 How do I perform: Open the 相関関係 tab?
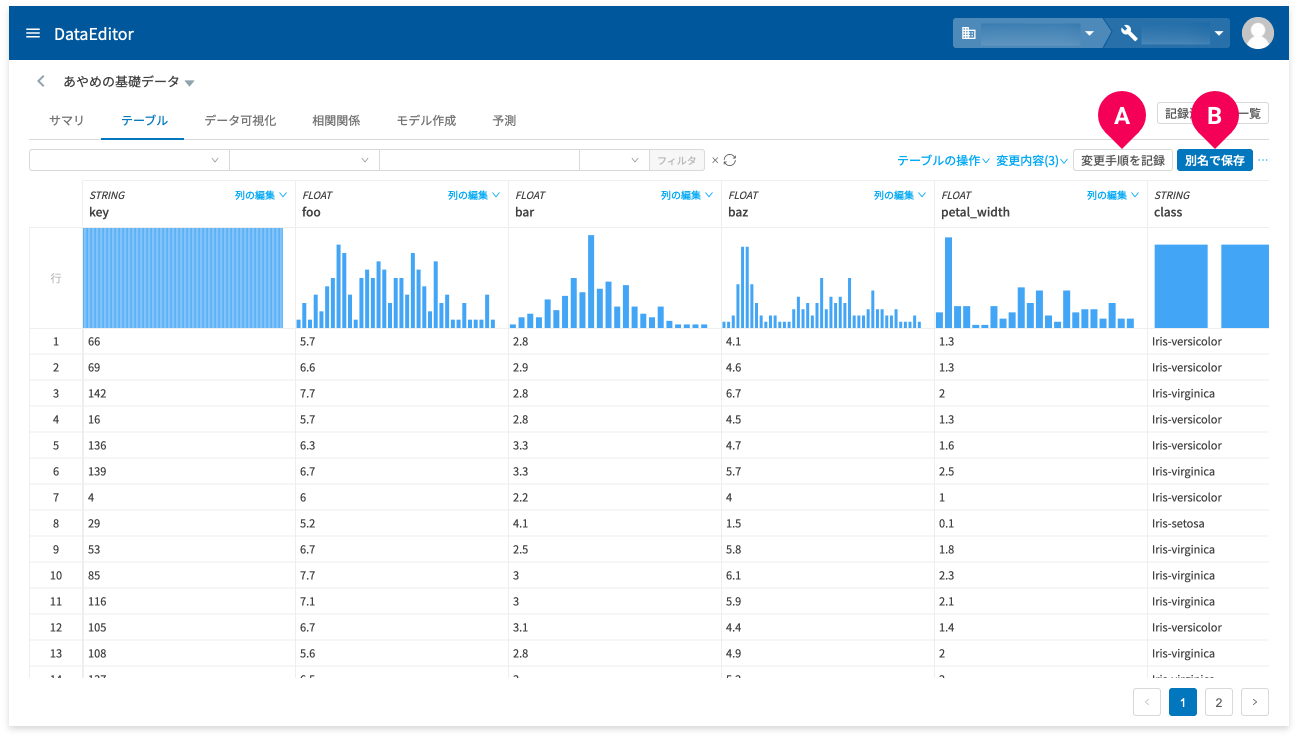click(x=336, y=120)
